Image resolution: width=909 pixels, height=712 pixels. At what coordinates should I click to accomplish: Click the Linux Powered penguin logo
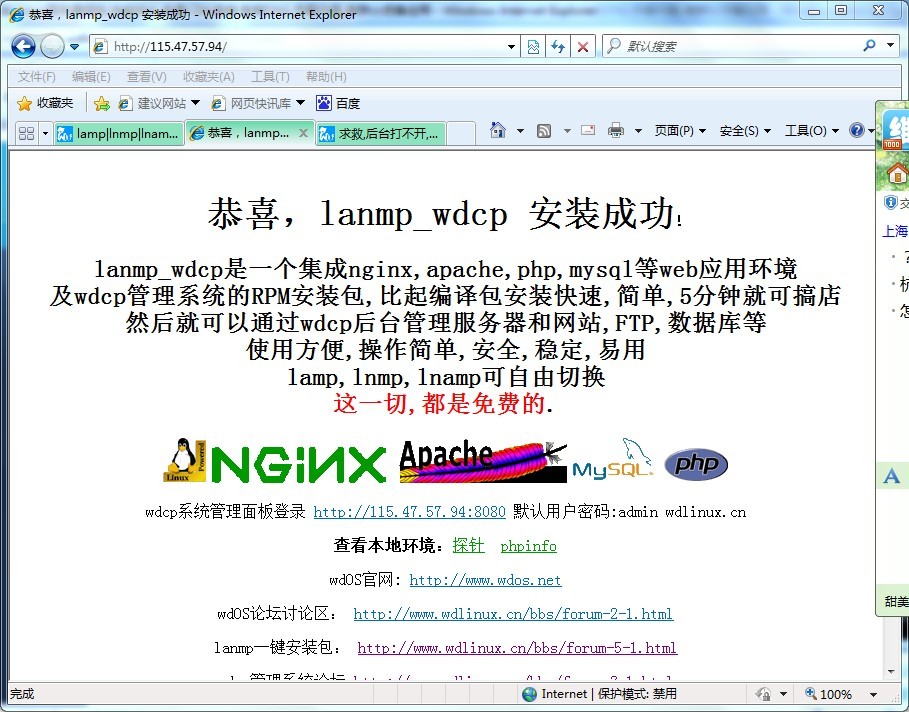(184, 460)
